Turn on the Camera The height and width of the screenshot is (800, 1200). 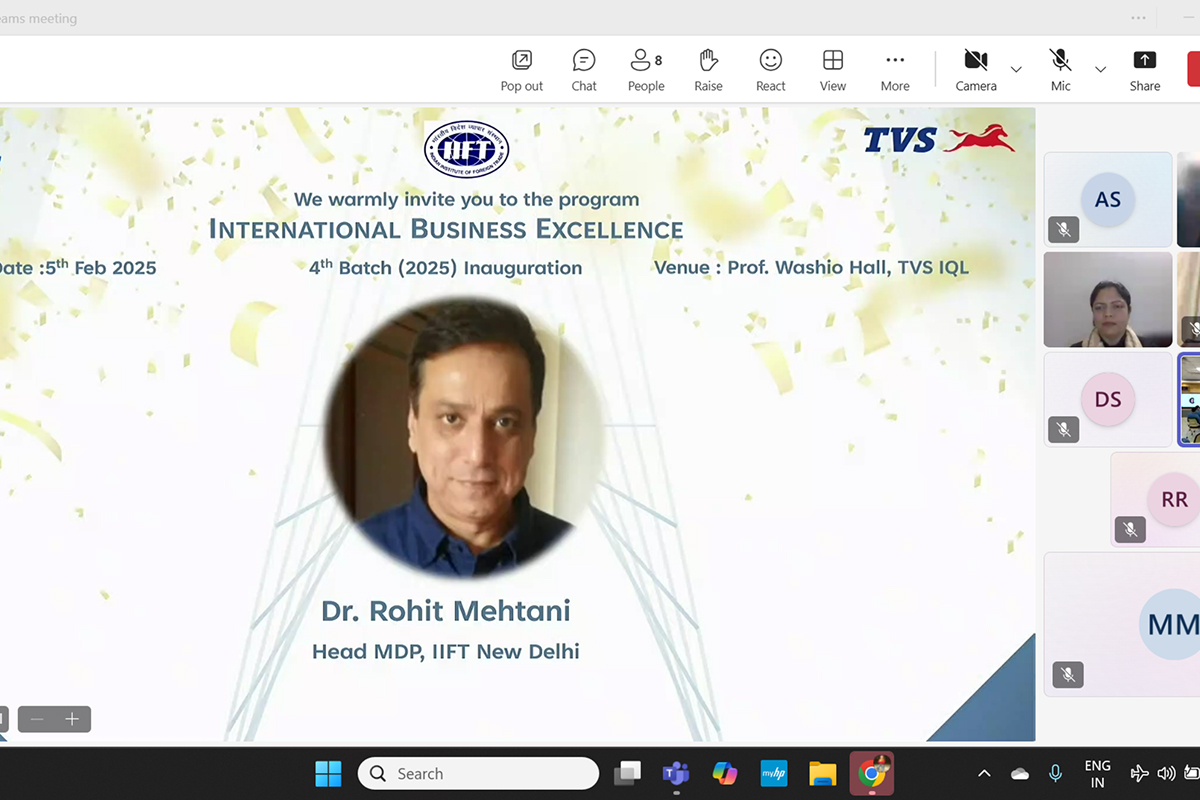976,70
